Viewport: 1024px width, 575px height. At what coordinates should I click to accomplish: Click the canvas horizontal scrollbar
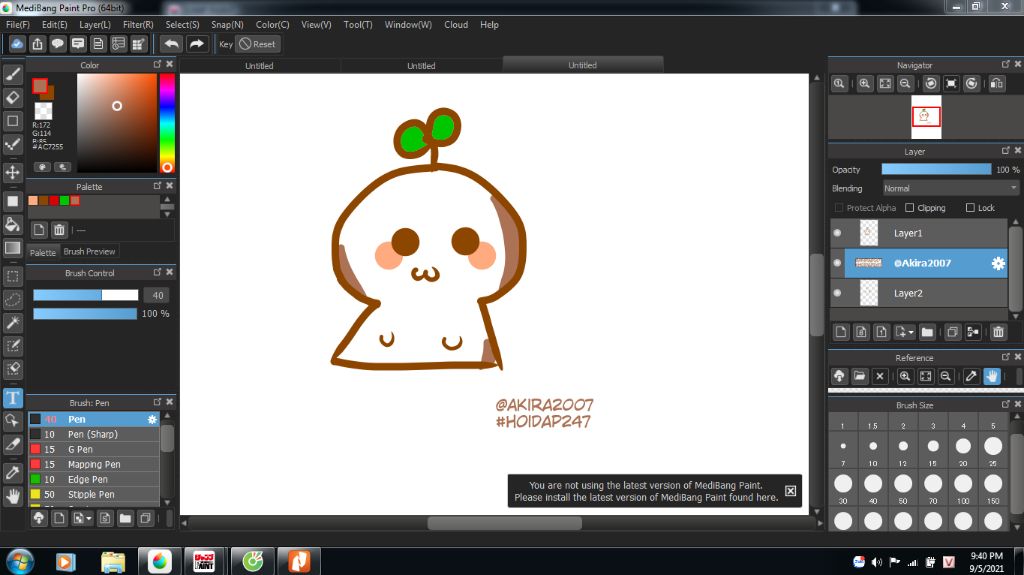click(504, 523)
